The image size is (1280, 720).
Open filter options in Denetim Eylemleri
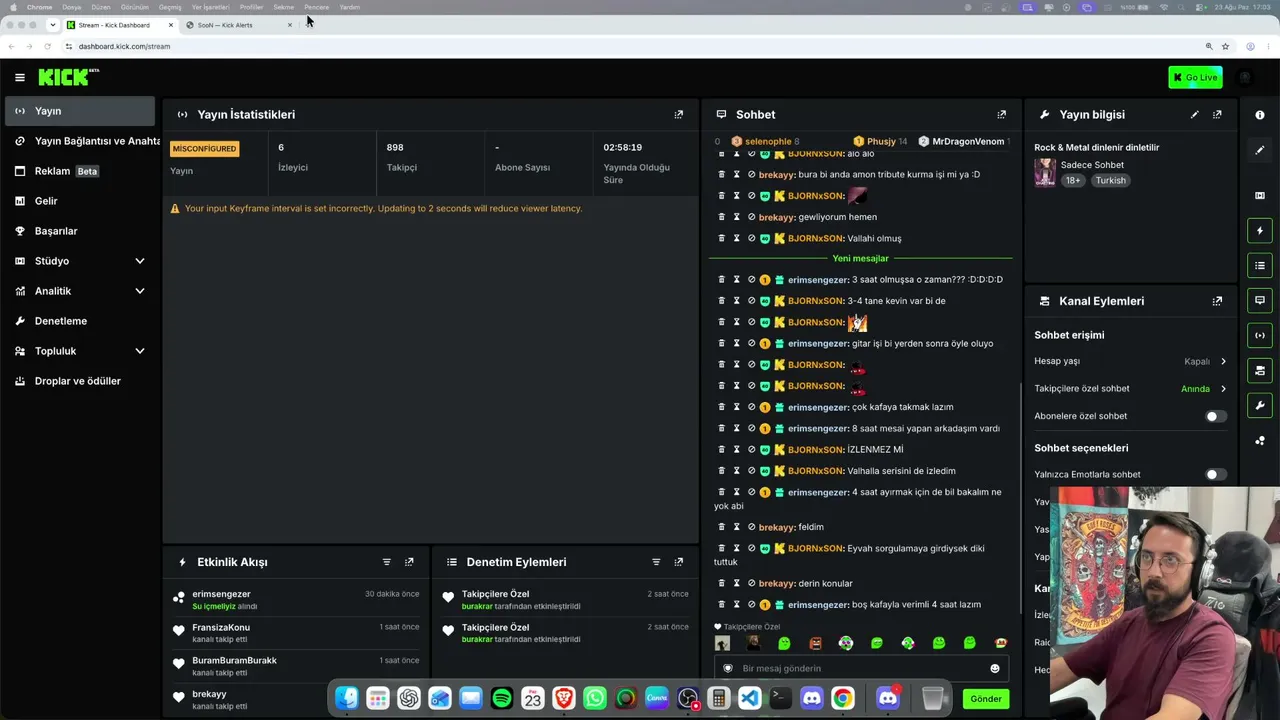656,562
